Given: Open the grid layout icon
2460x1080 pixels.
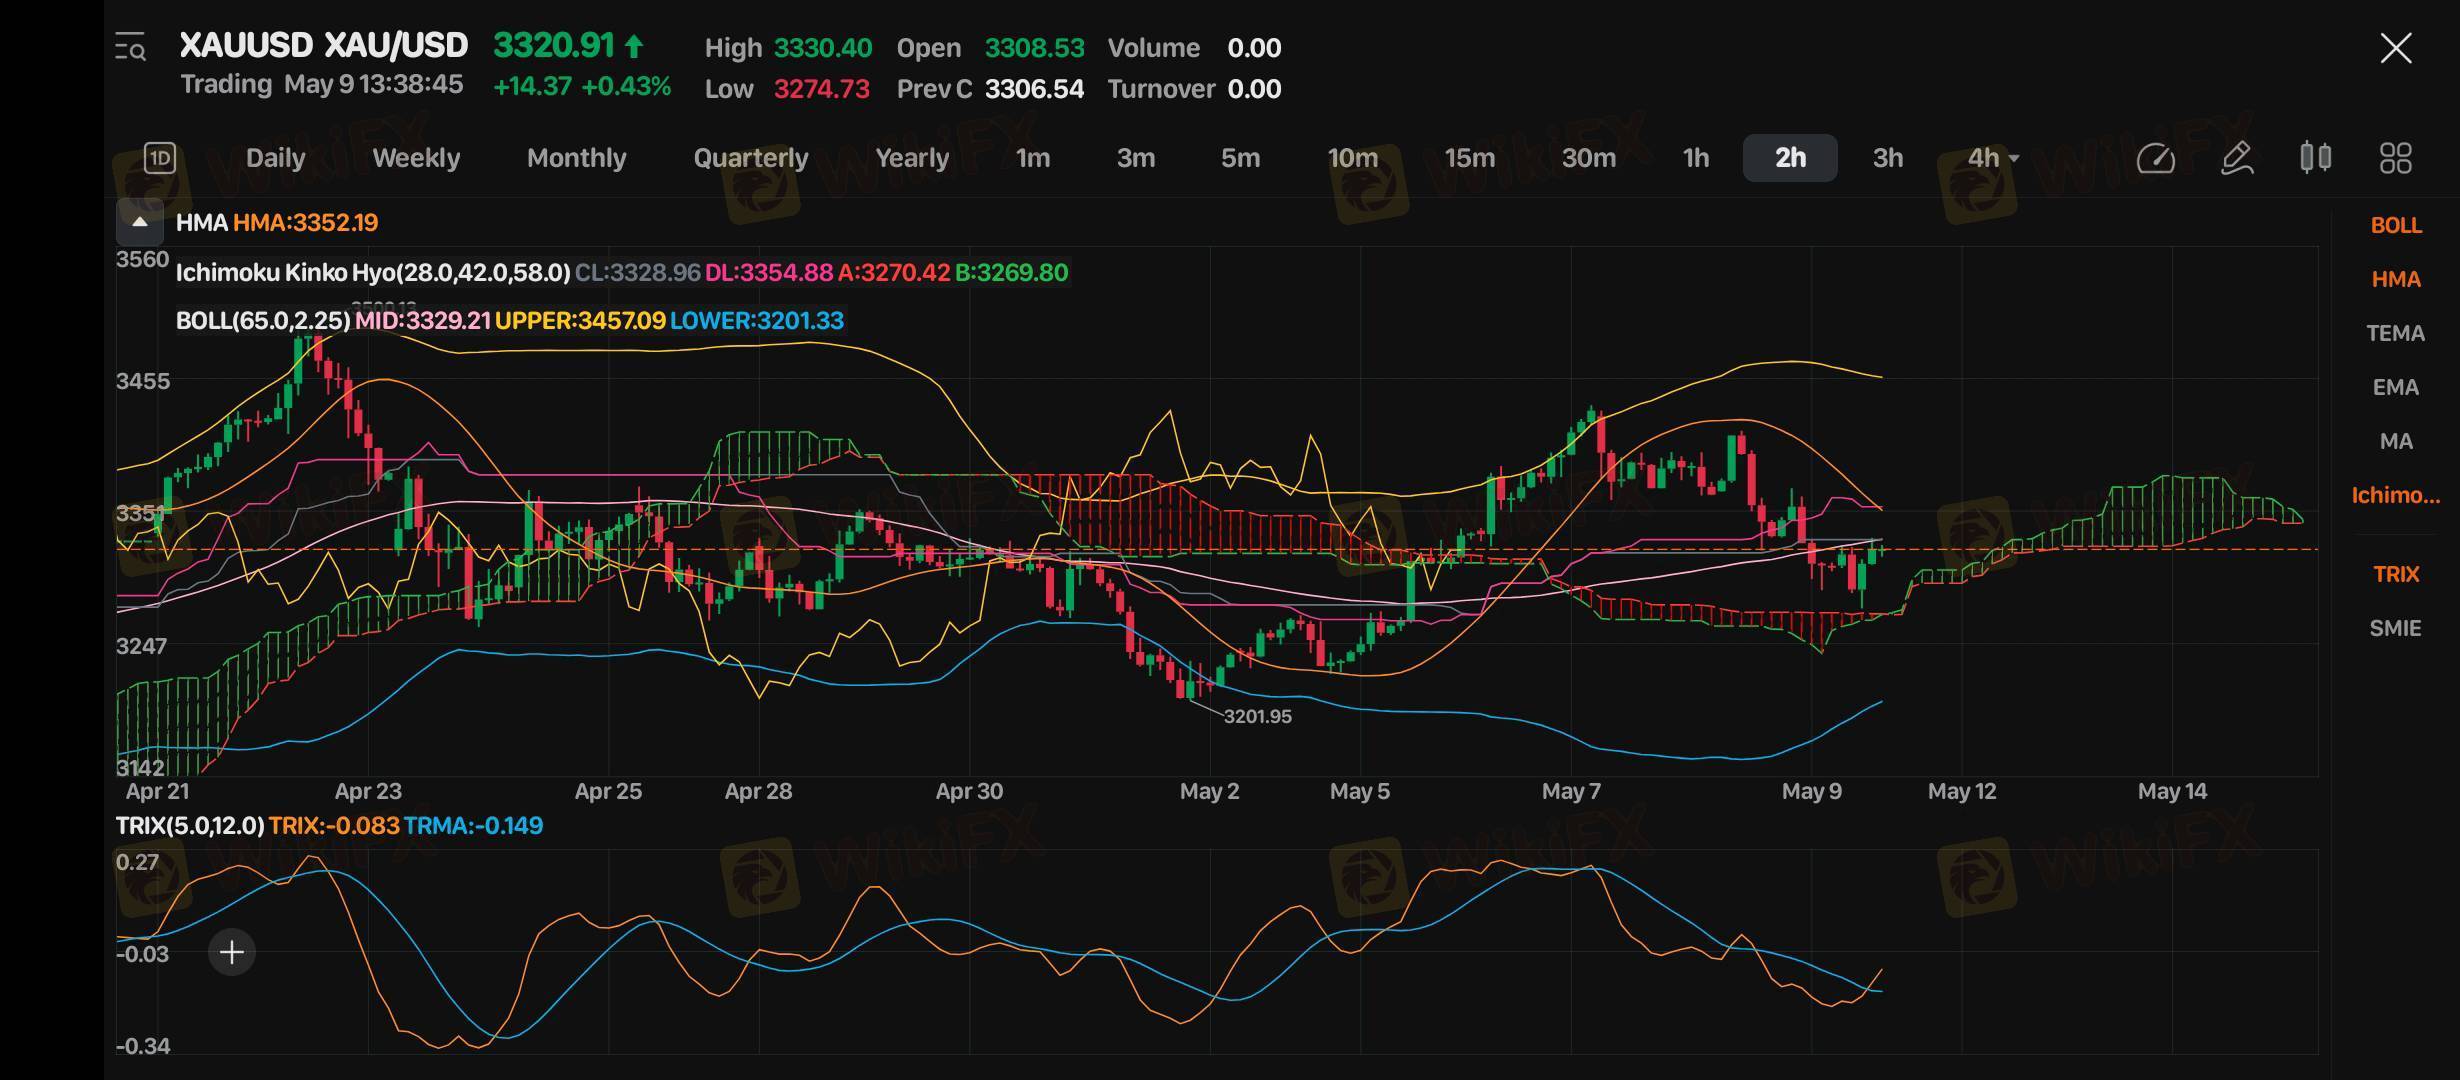Looking at the screenshot, I should (2395, 158).
